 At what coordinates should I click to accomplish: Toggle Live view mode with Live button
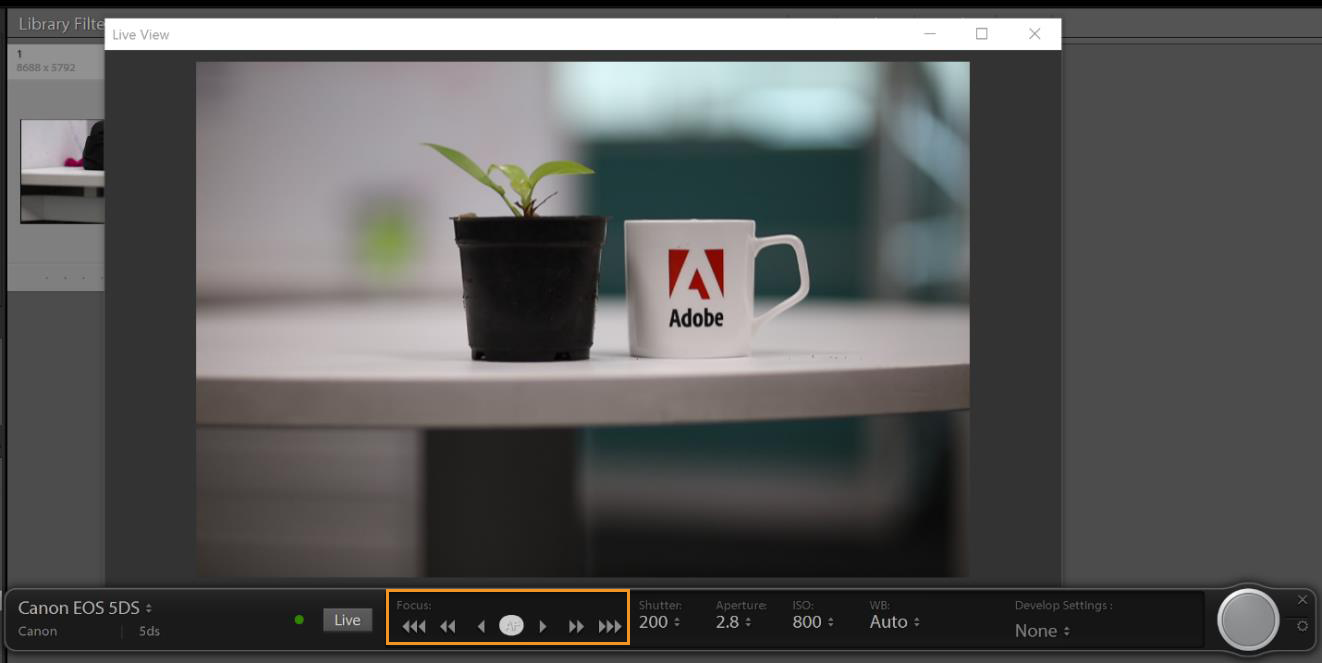tap(347, 620)
